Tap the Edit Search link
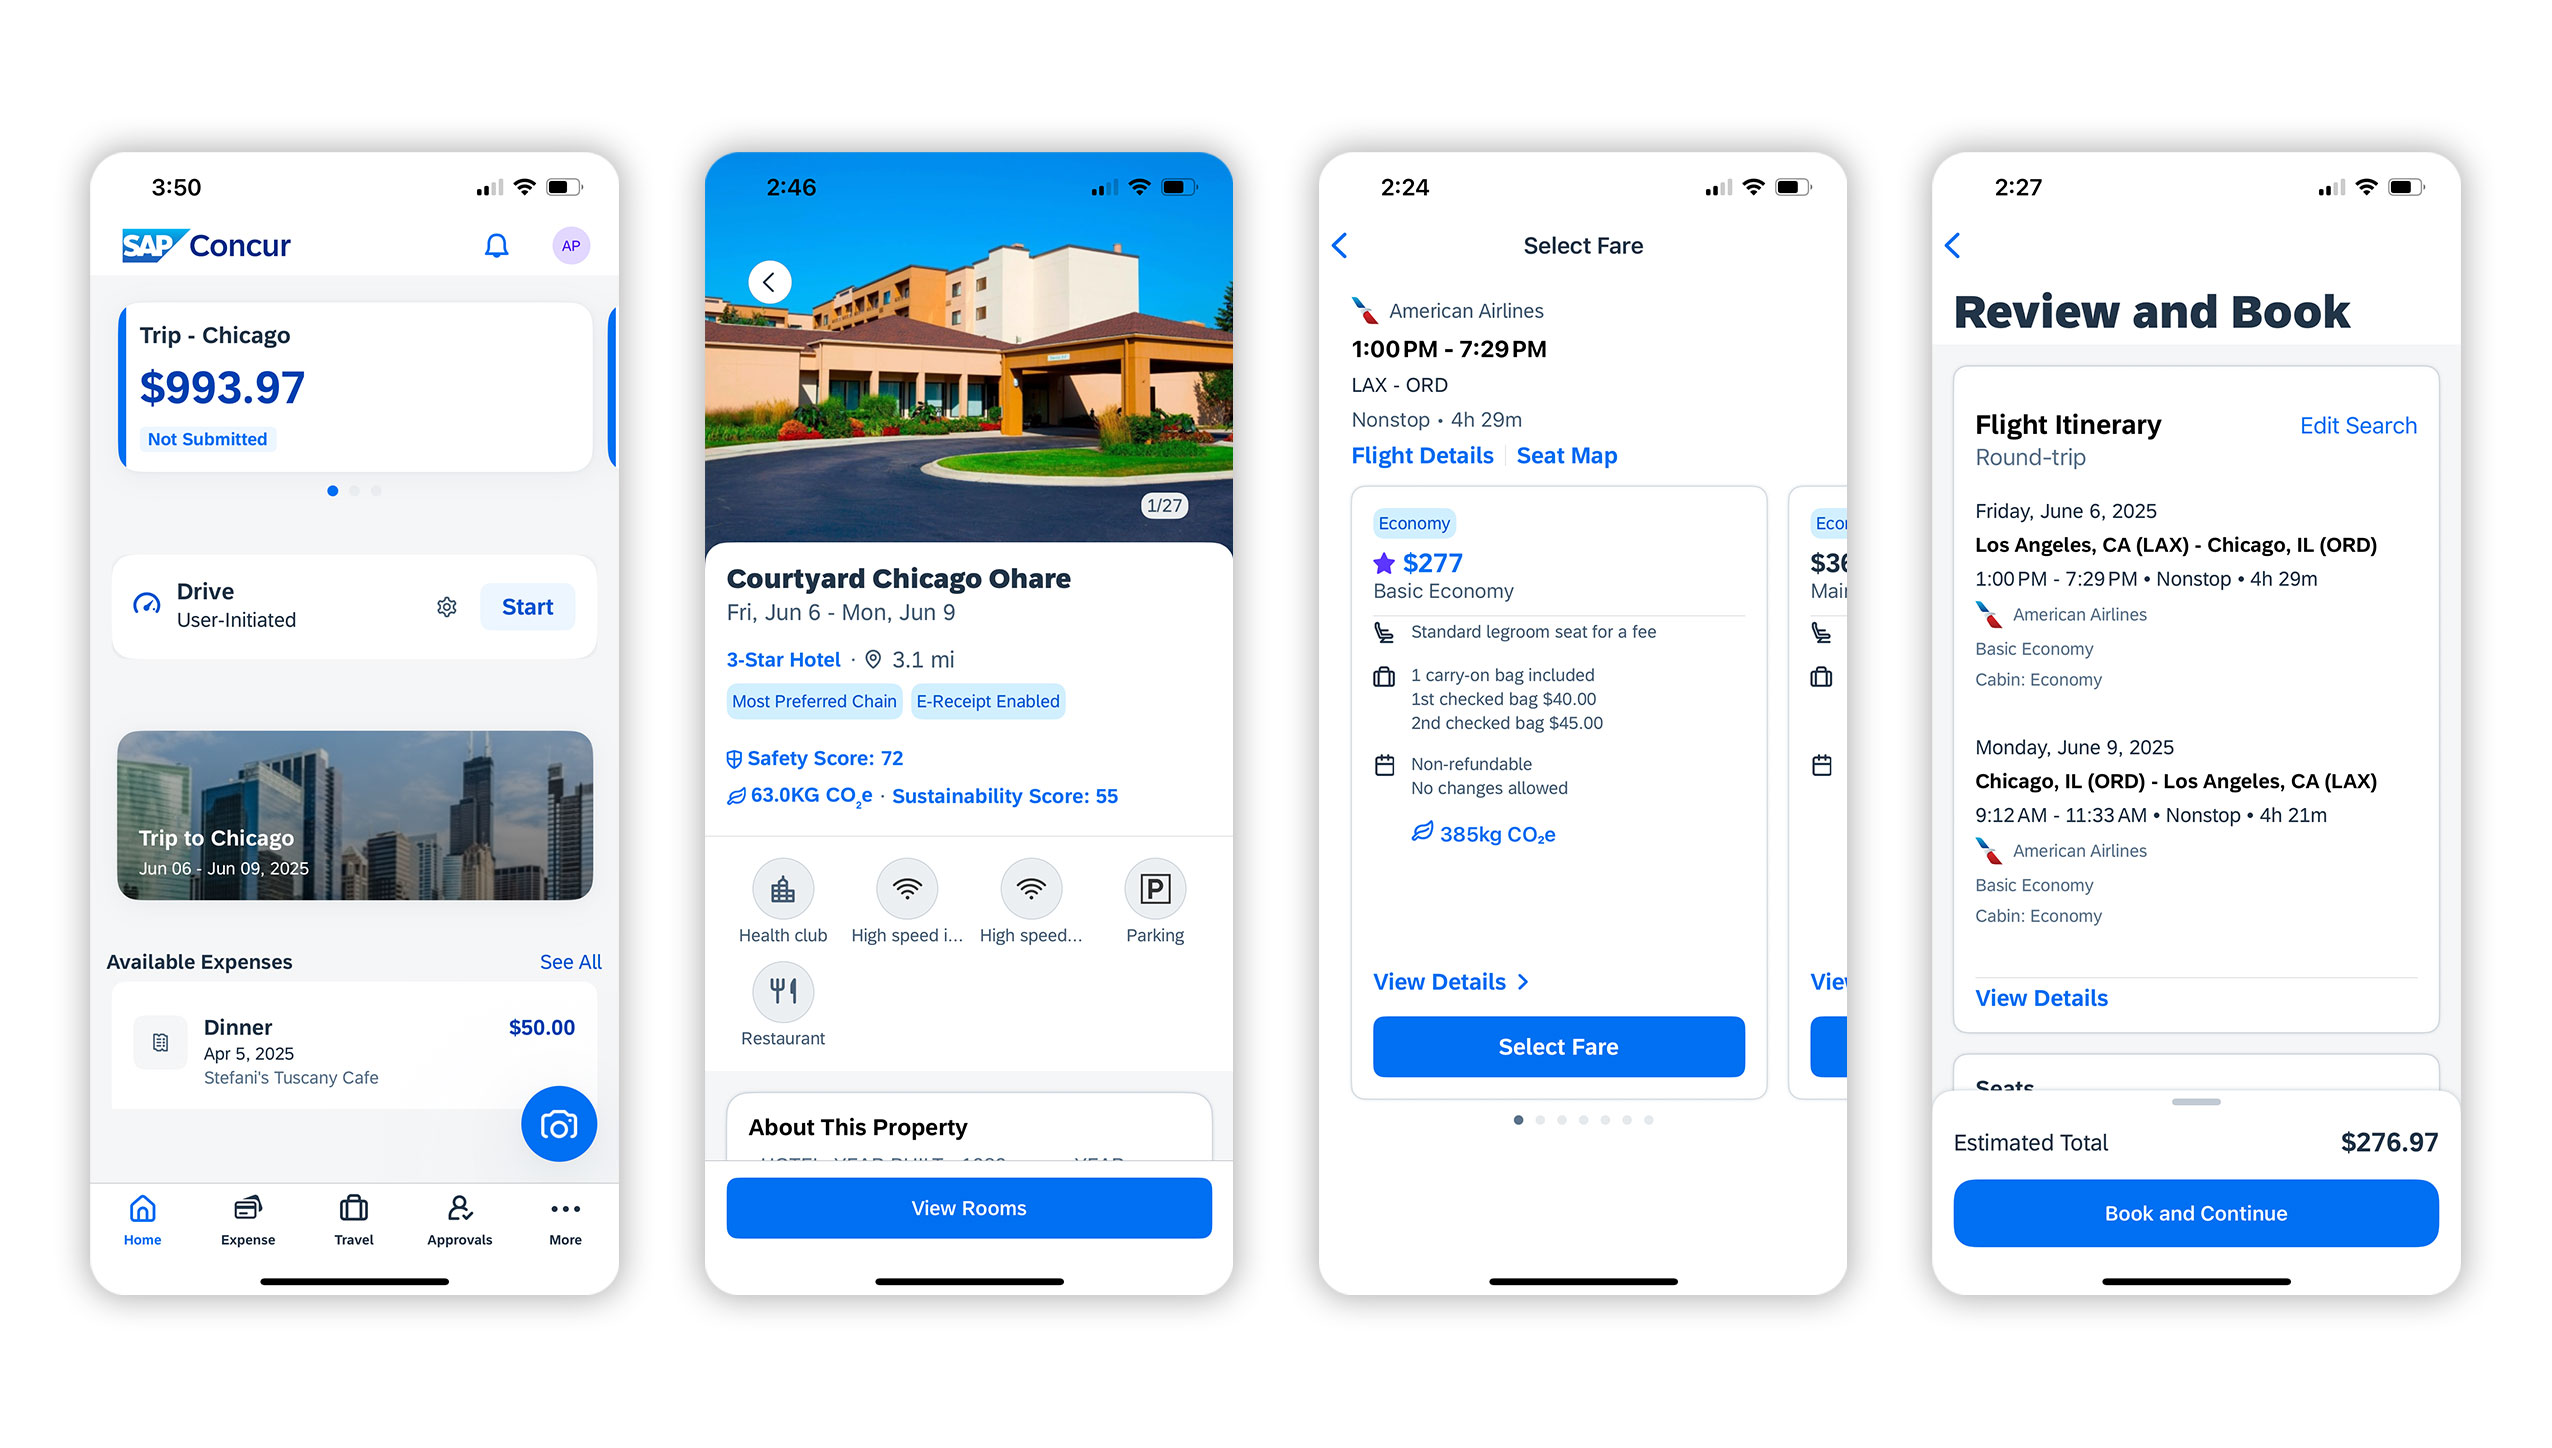Screen dimensions: 2552x1448 [2364, 426]
